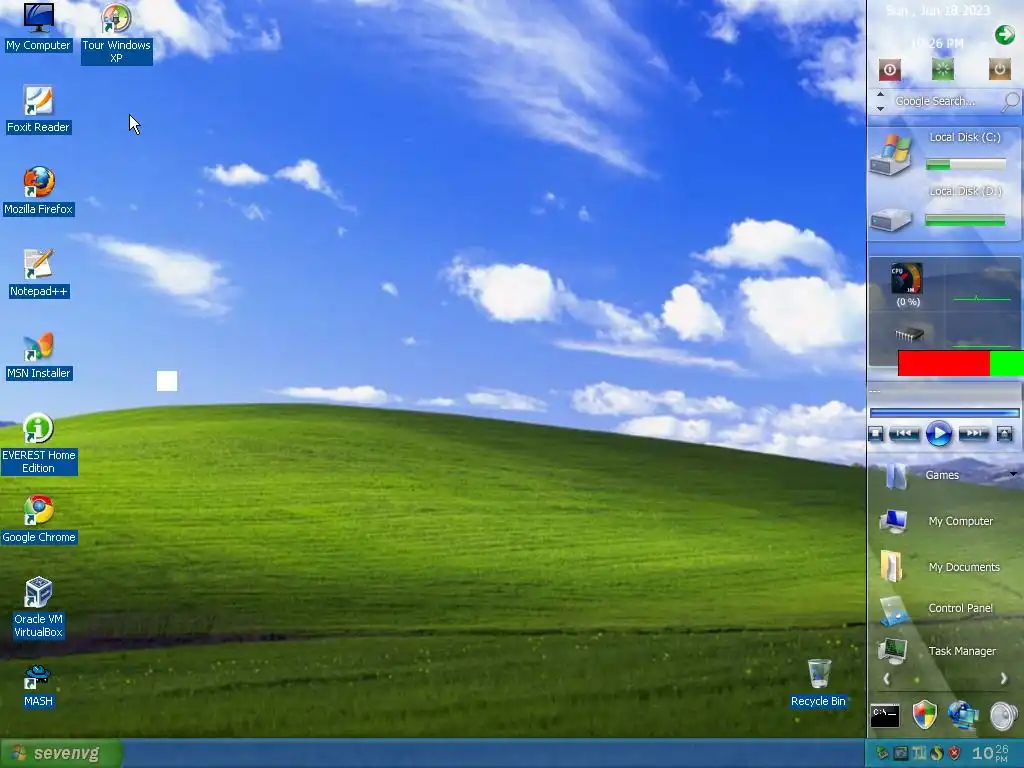
Task: Click the green restart button in the sidebar
Action: pyautogui.click(x=942, y=69)
